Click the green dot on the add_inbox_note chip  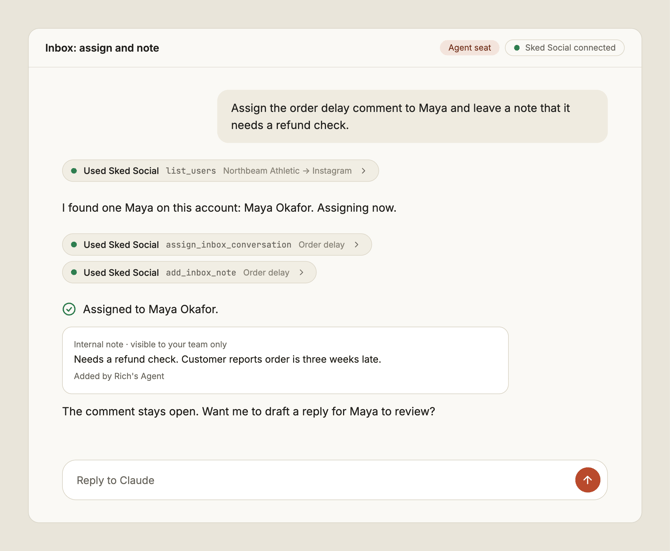click(74, 273)
